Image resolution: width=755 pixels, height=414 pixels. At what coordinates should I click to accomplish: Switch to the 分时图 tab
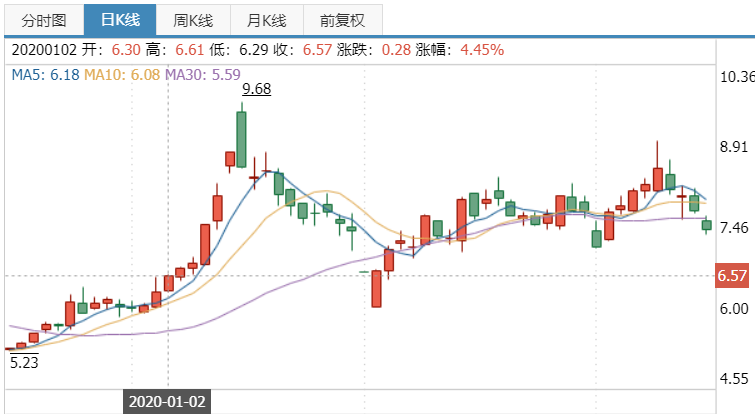click(x=44, y=20)
